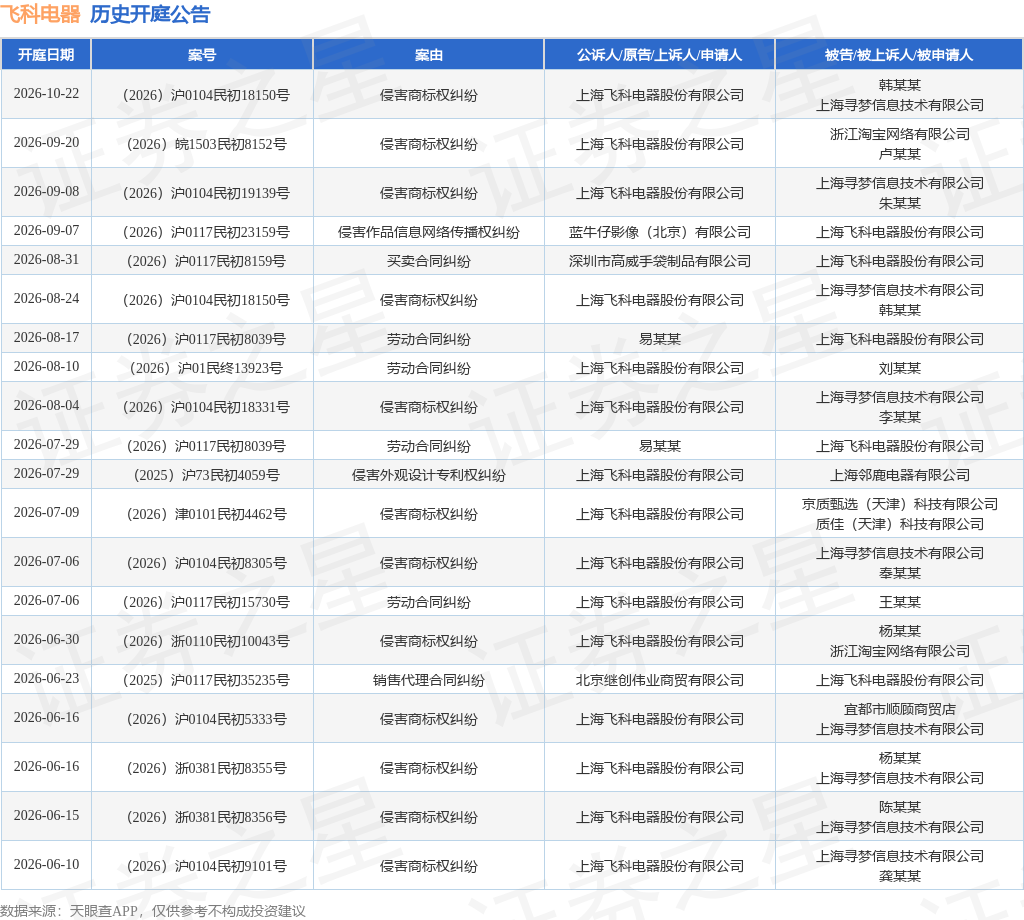This screenshot has width=1024, height=920.
Task: Click defendant 京质甄选（天津）科技有限公司
Action: coord(899,504)
